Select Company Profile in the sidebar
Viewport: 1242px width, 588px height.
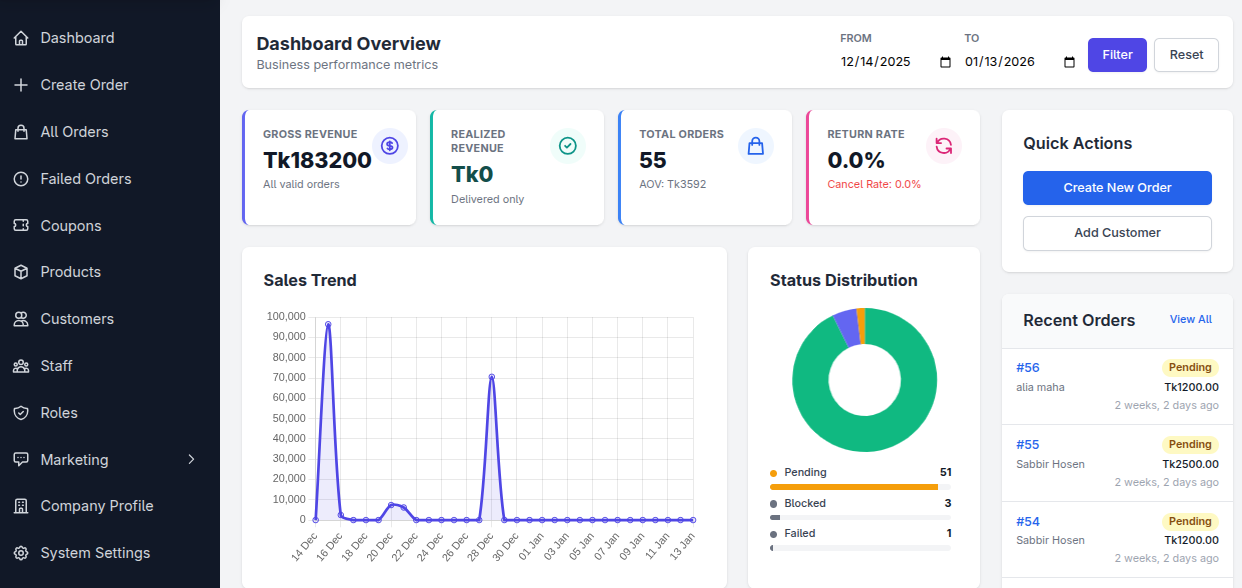20,505
